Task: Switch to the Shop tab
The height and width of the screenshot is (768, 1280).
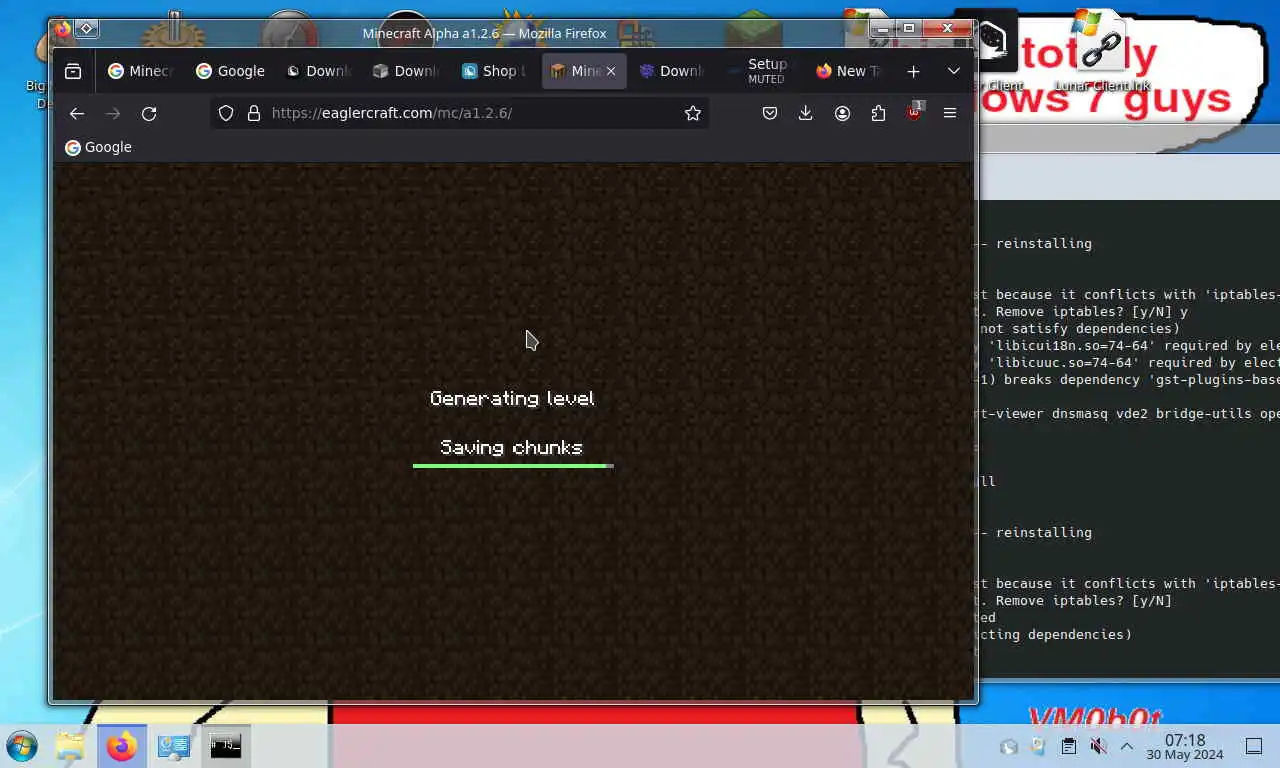Action: [494, 71]
